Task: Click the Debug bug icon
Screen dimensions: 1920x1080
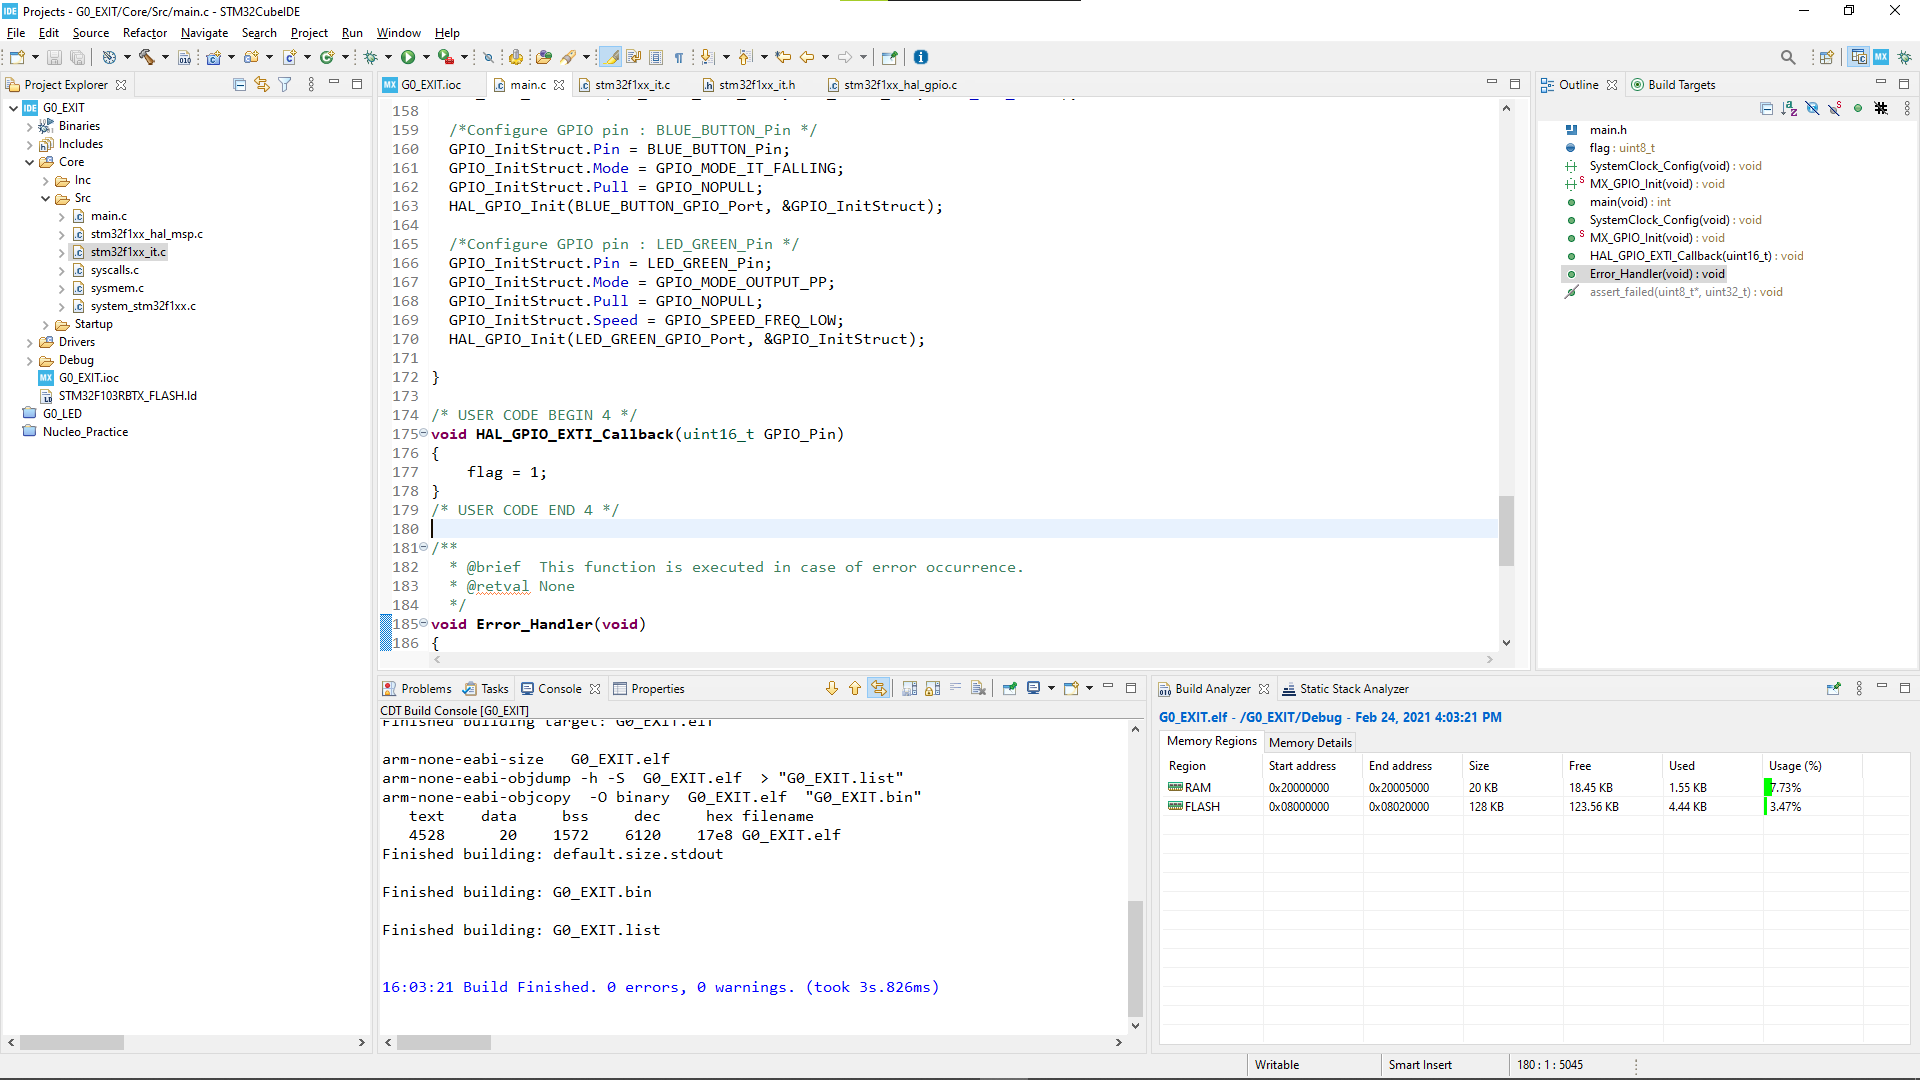Action: 371,57
